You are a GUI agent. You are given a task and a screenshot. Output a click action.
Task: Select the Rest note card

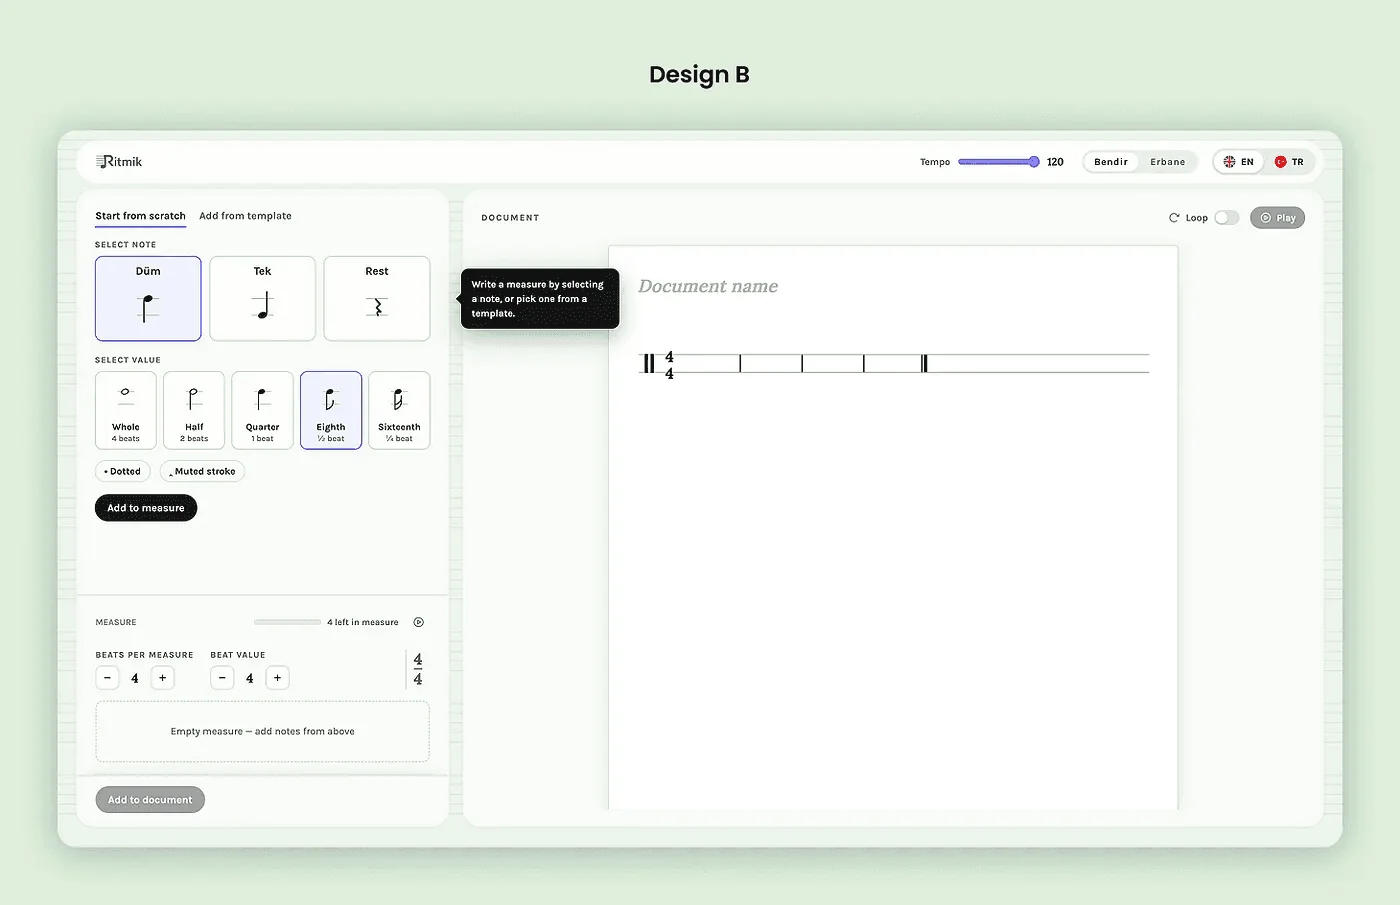pos(377,298)
